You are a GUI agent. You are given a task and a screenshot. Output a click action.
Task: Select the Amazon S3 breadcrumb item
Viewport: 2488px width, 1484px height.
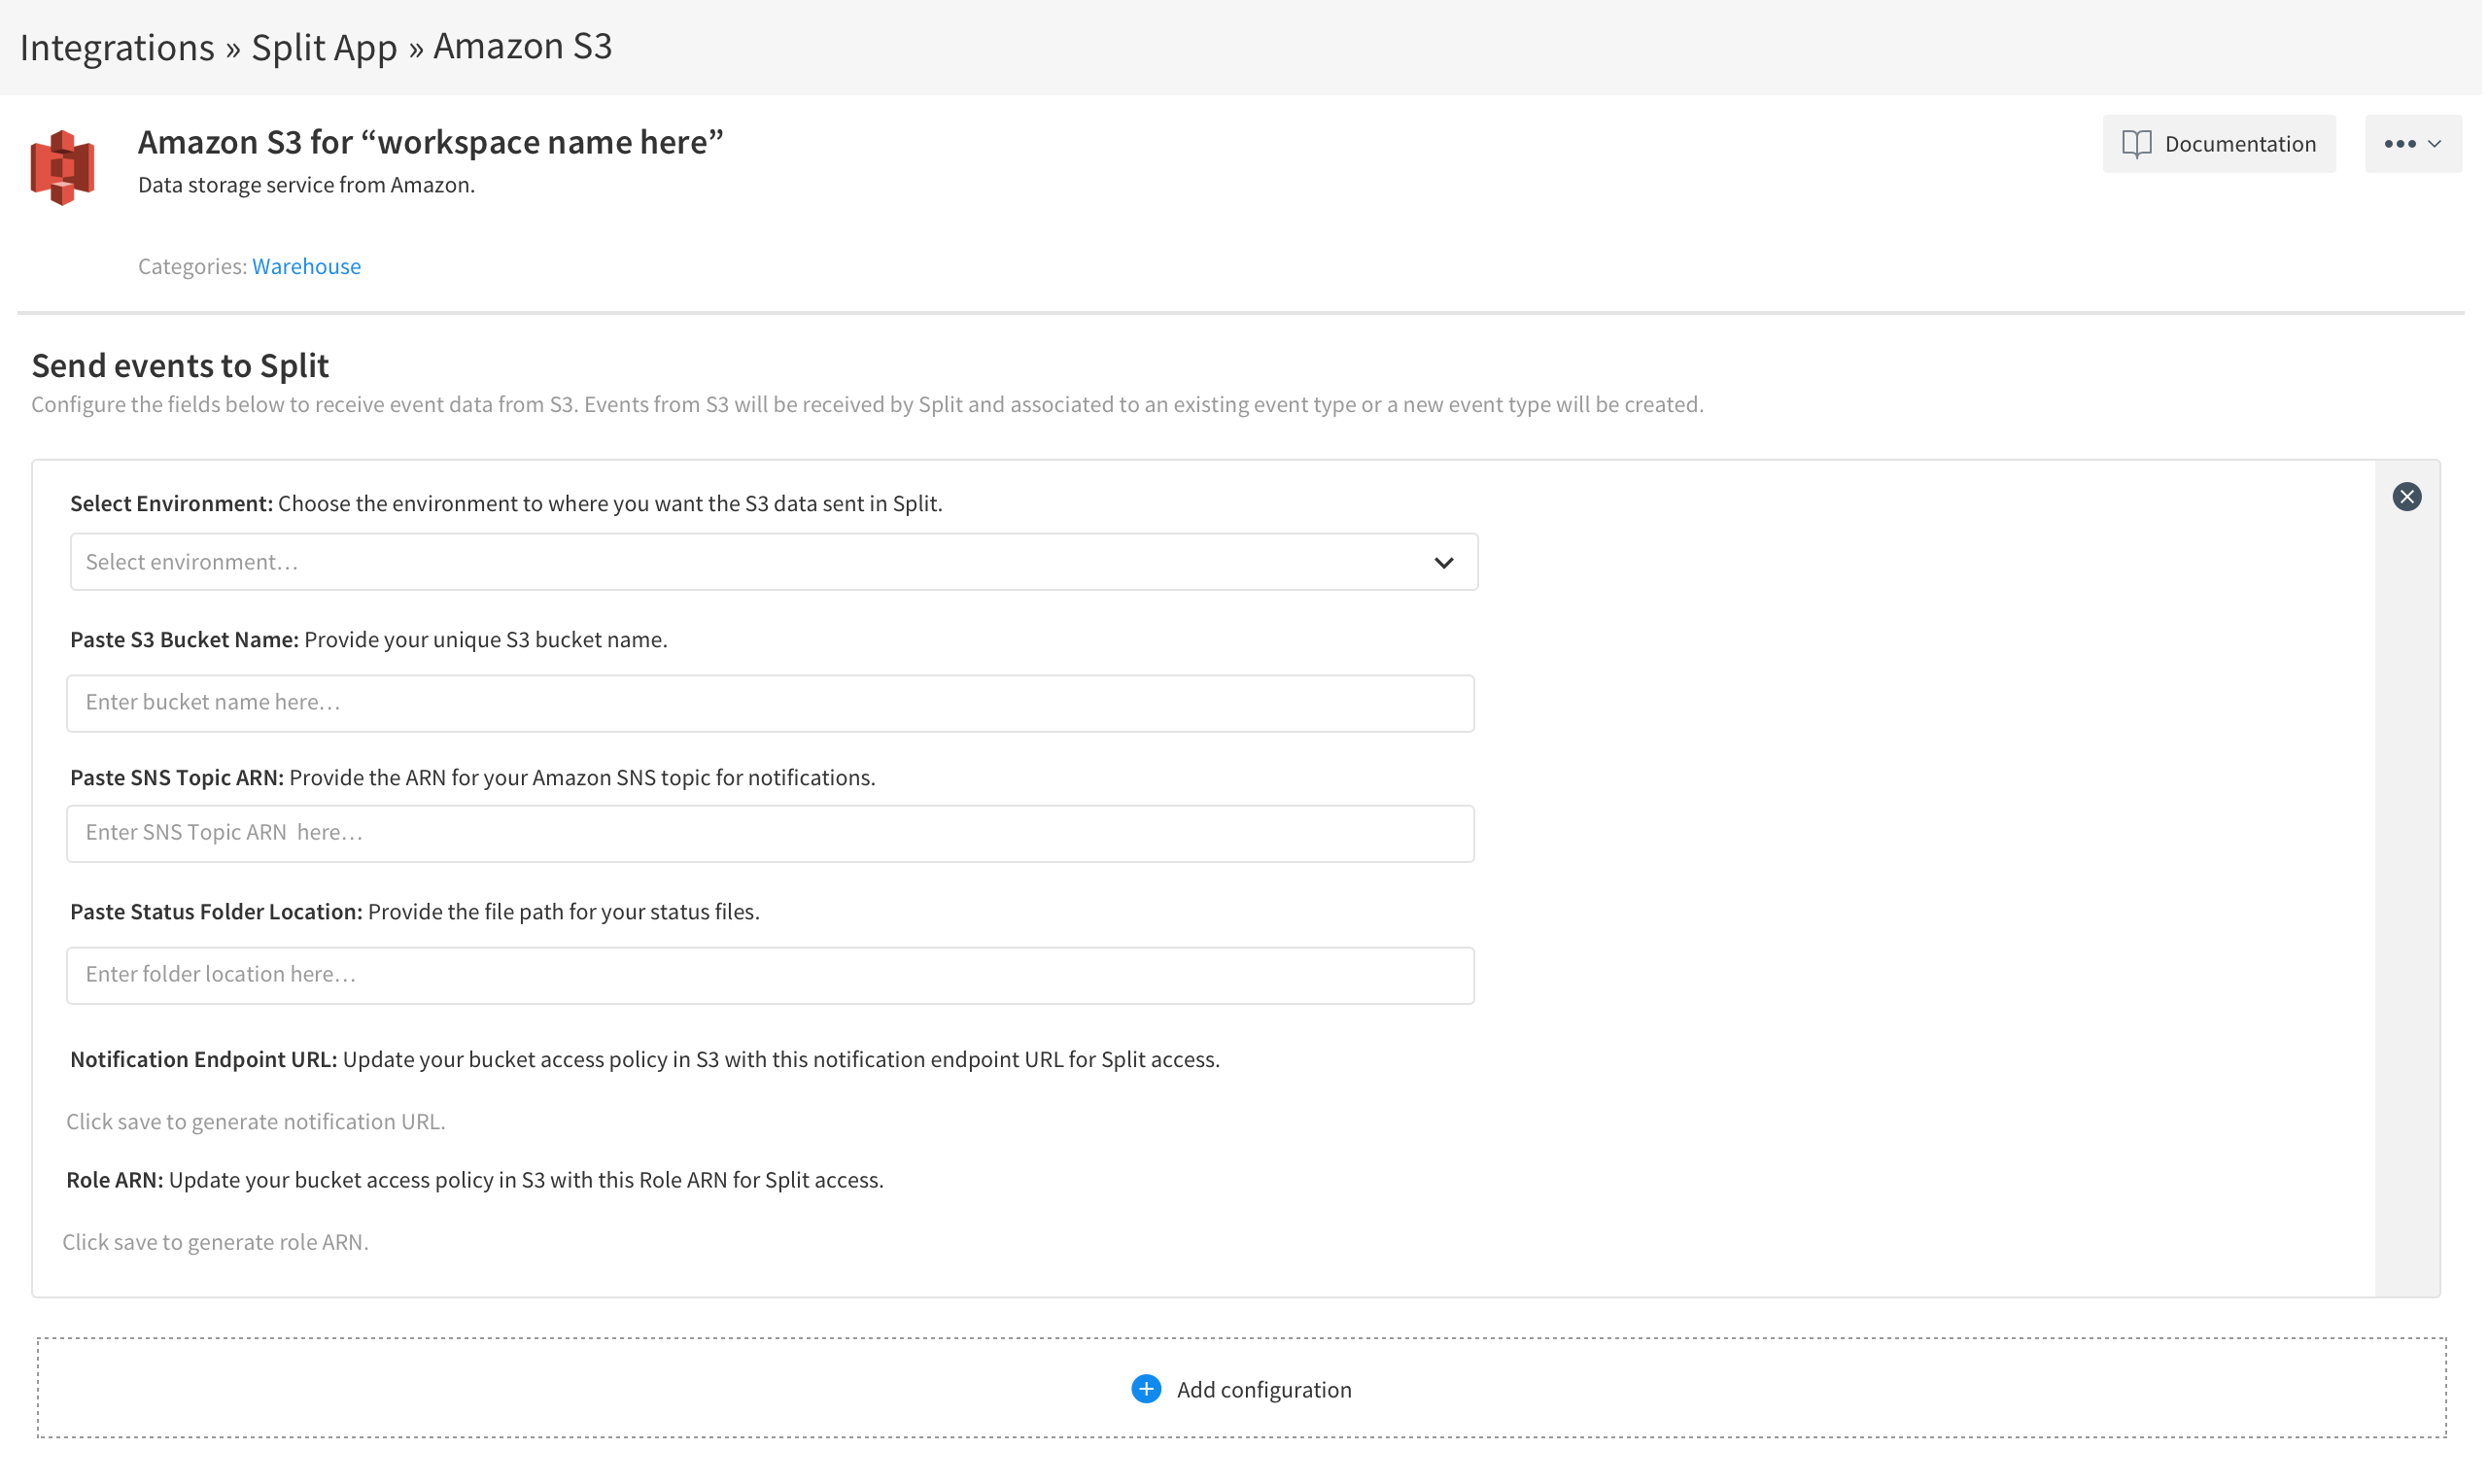[x=521, y=46]
